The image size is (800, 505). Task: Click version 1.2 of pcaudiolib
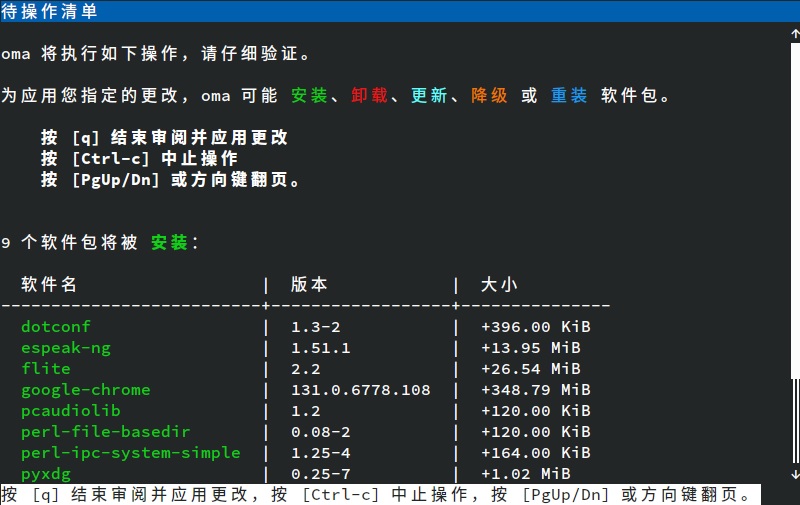click(306, 411)
